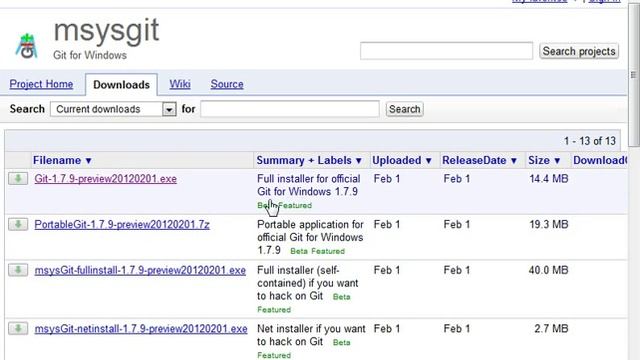The height and width of the screenshot is (360, 640).
Task: Open the Current downloads dropdown
Action: coord(113,109)
